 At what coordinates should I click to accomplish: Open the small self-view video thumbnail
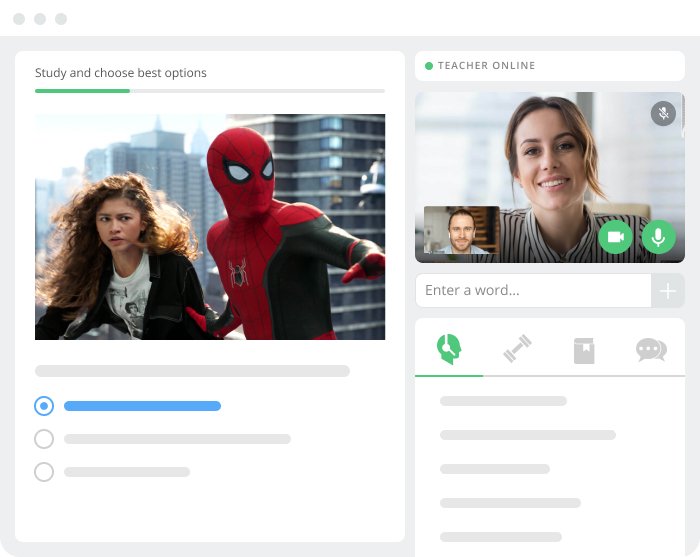coord(461,231)
